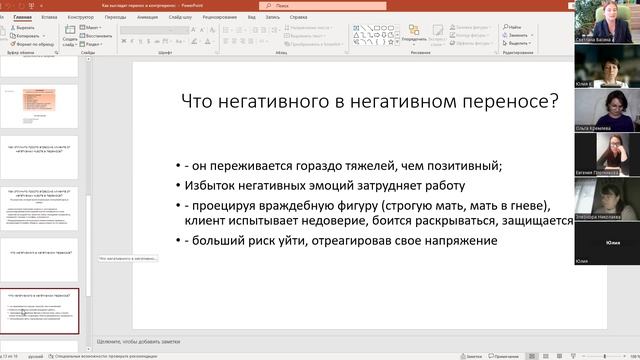Open the Справка ribbon tab
This screenshot has height=360, width=640.
[x=298, y=17]
